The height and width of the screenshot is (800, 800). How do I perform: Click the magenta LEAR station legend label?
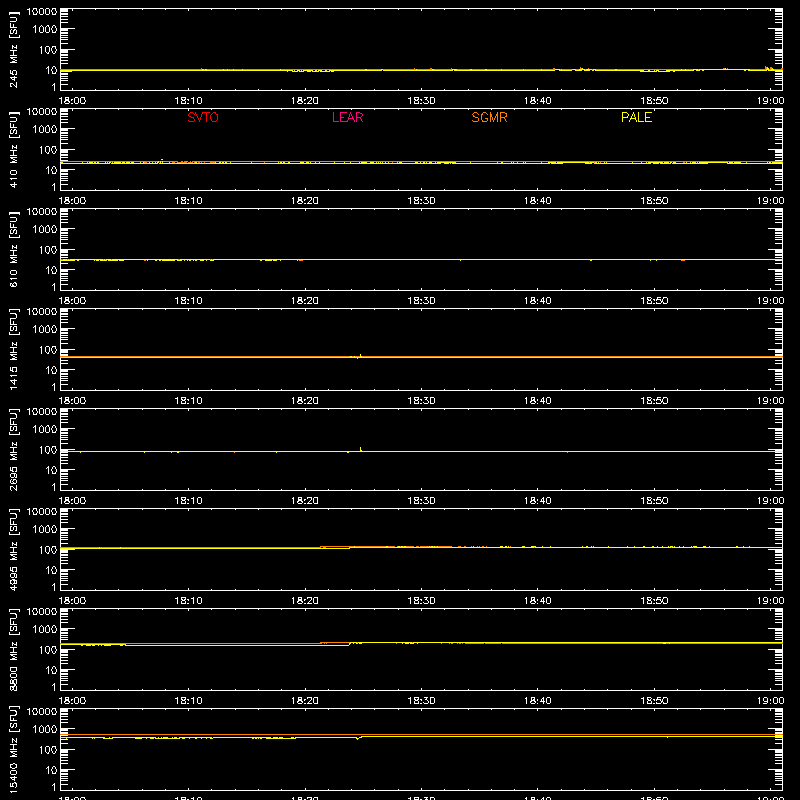[347, 117]
